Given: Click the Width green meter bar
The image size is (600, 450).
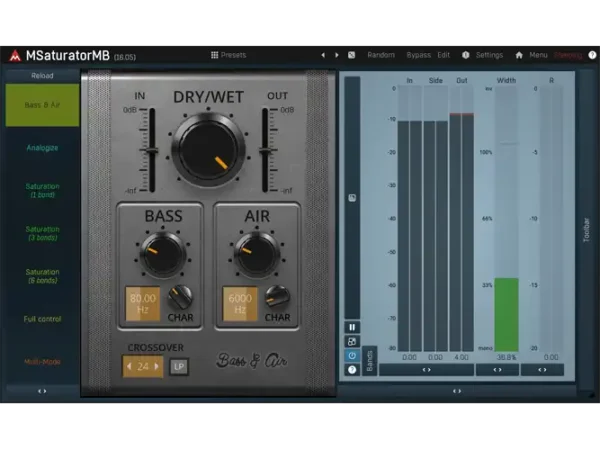Looking at the screenshot, I should 507,315.
